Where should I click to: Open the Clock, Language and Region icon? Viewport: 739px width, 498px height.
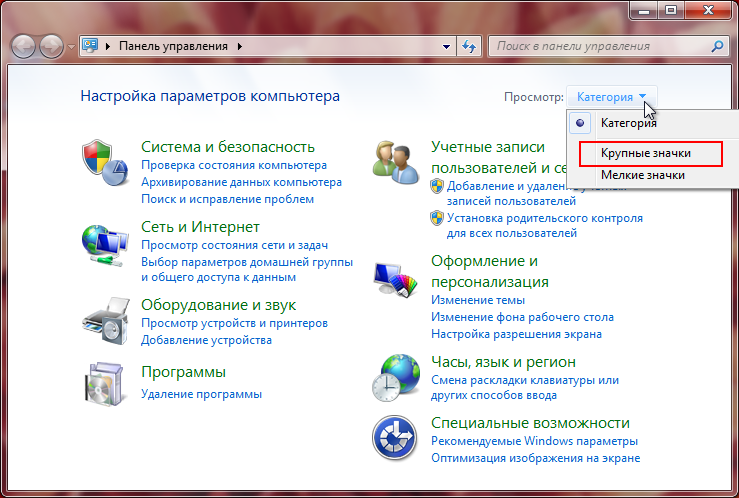click(395, 377)
